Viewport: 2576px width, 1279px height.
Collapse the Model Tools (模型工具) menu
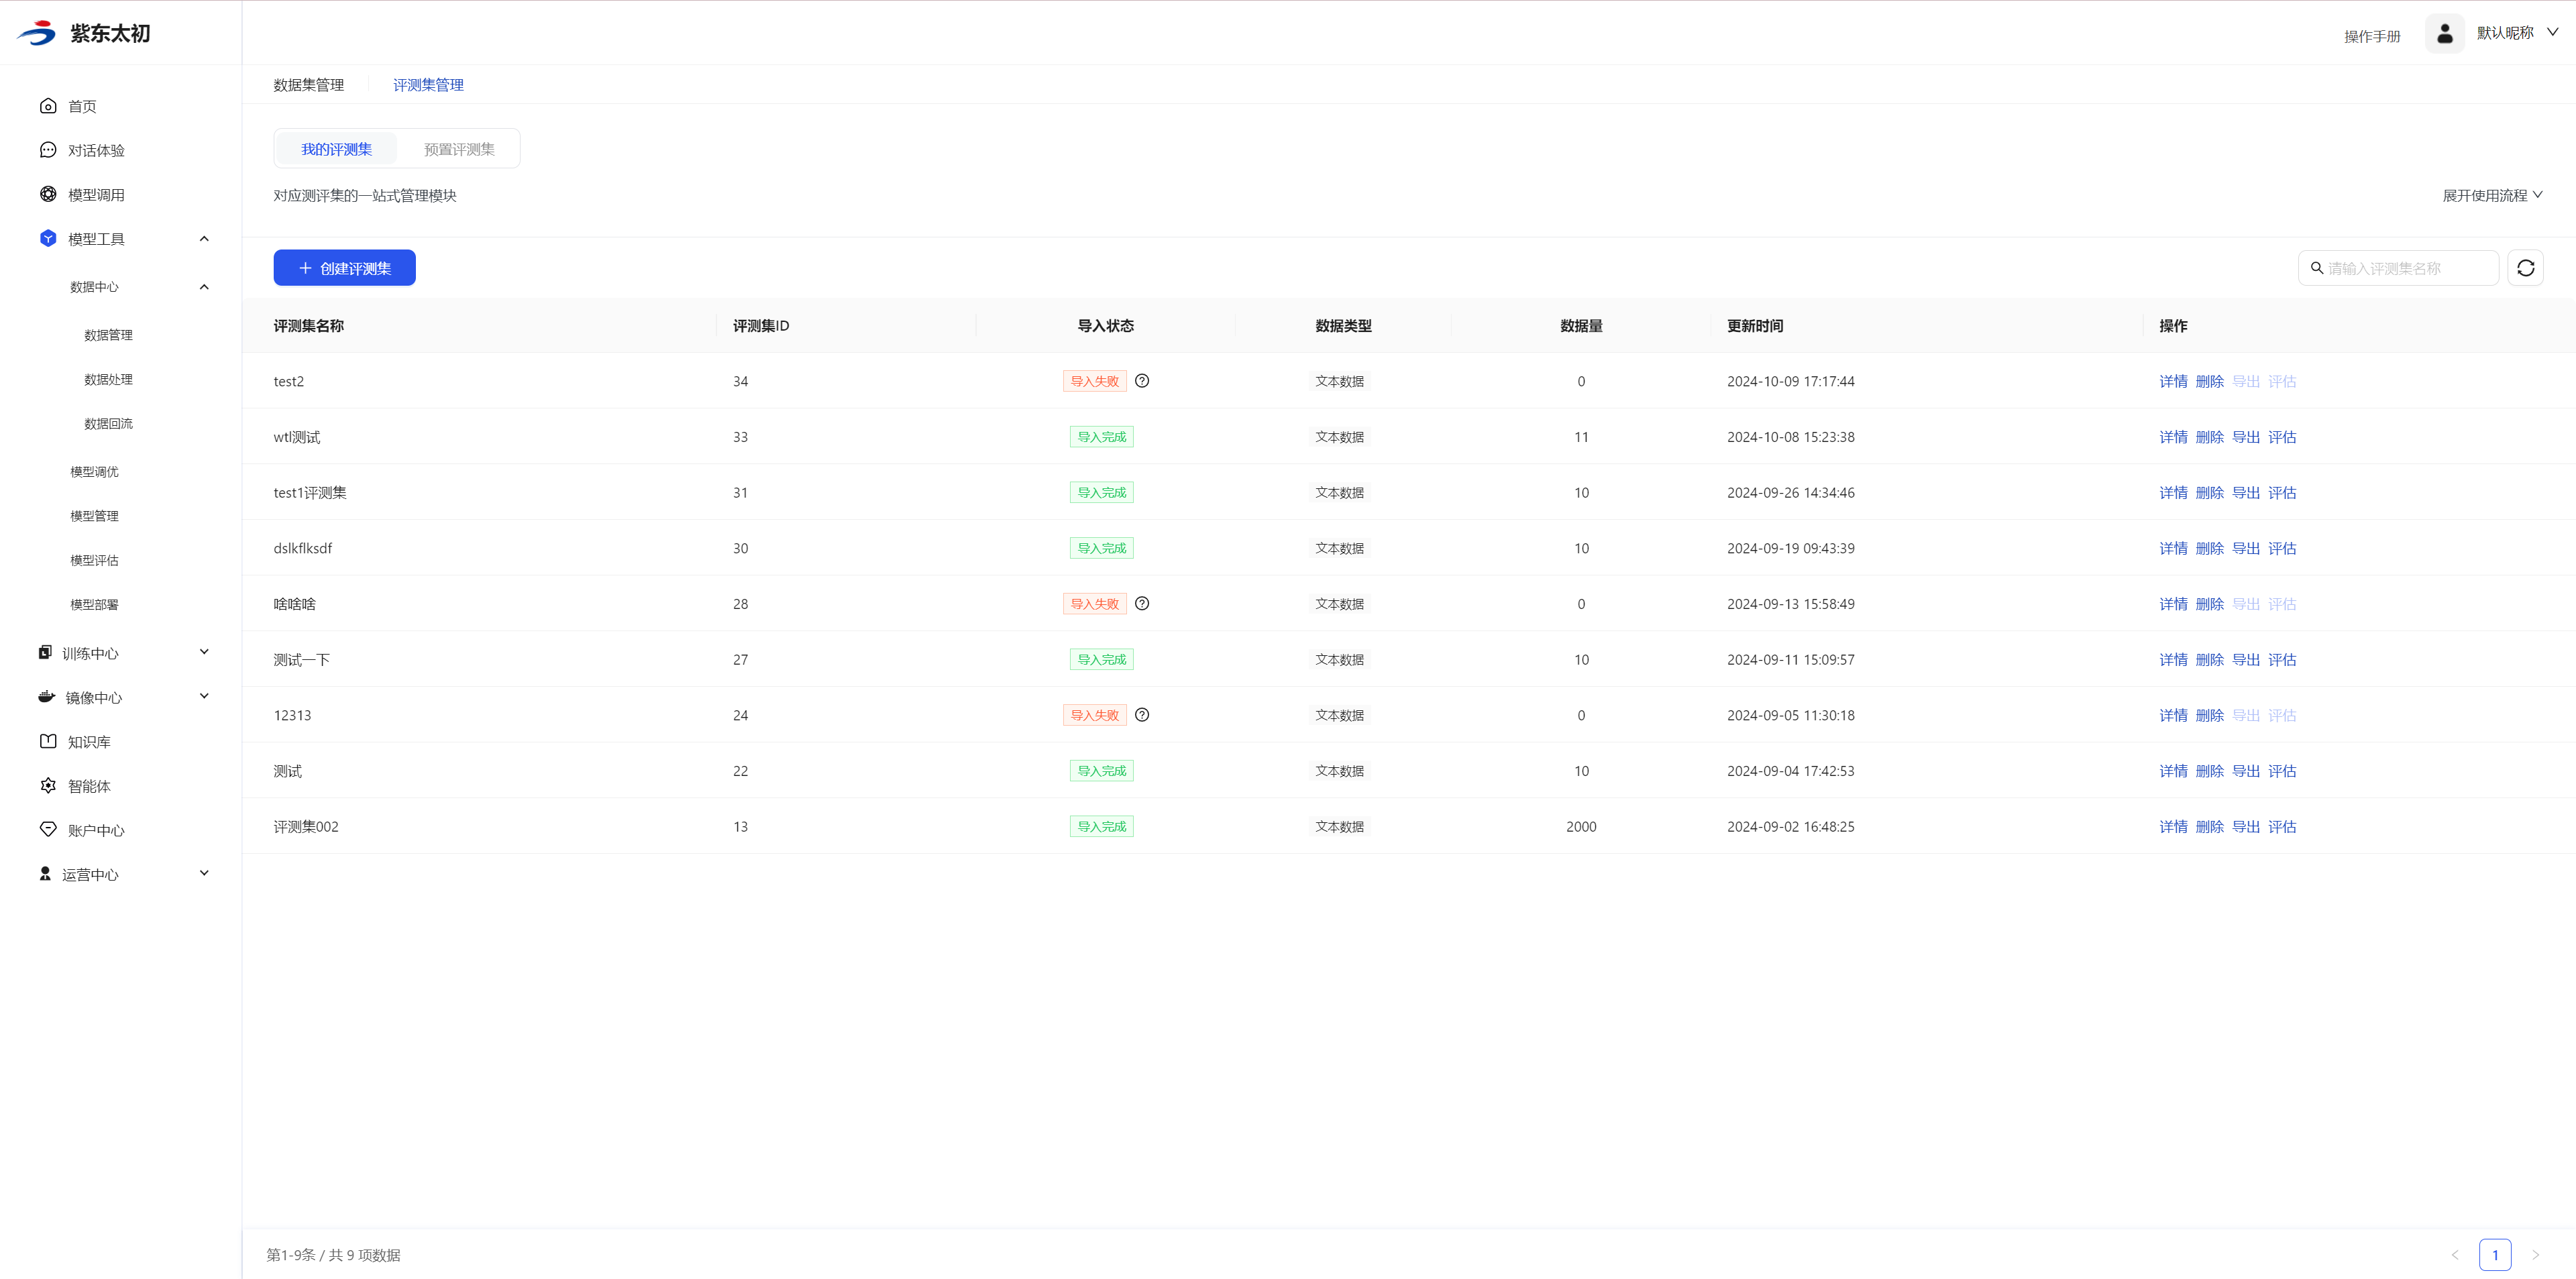tap(204, 239)
